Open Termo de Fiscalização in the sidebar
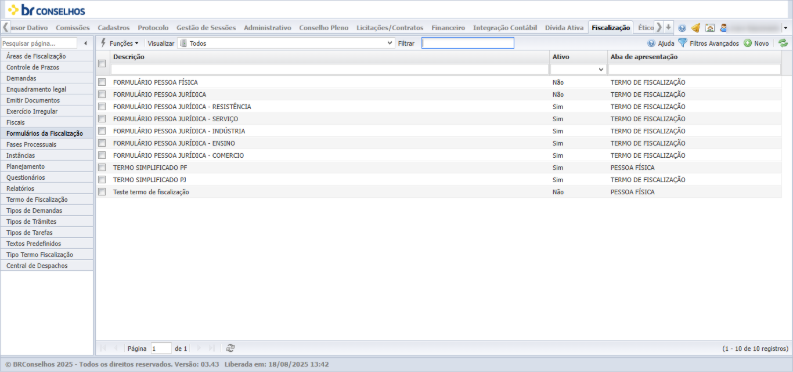793x372 pixels. click(x=47, y=200)
